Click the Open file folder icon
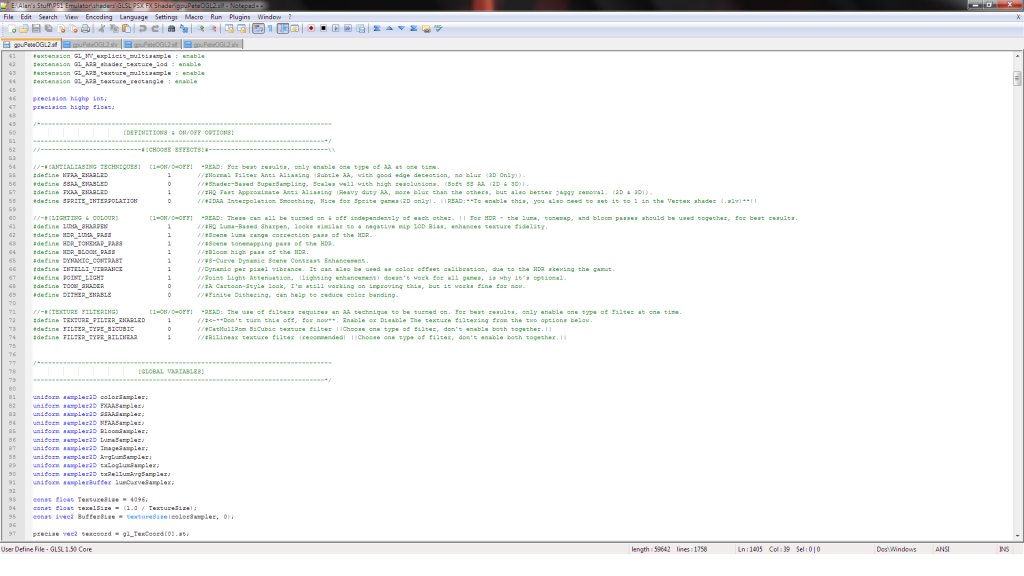 [x=24, y=29]
